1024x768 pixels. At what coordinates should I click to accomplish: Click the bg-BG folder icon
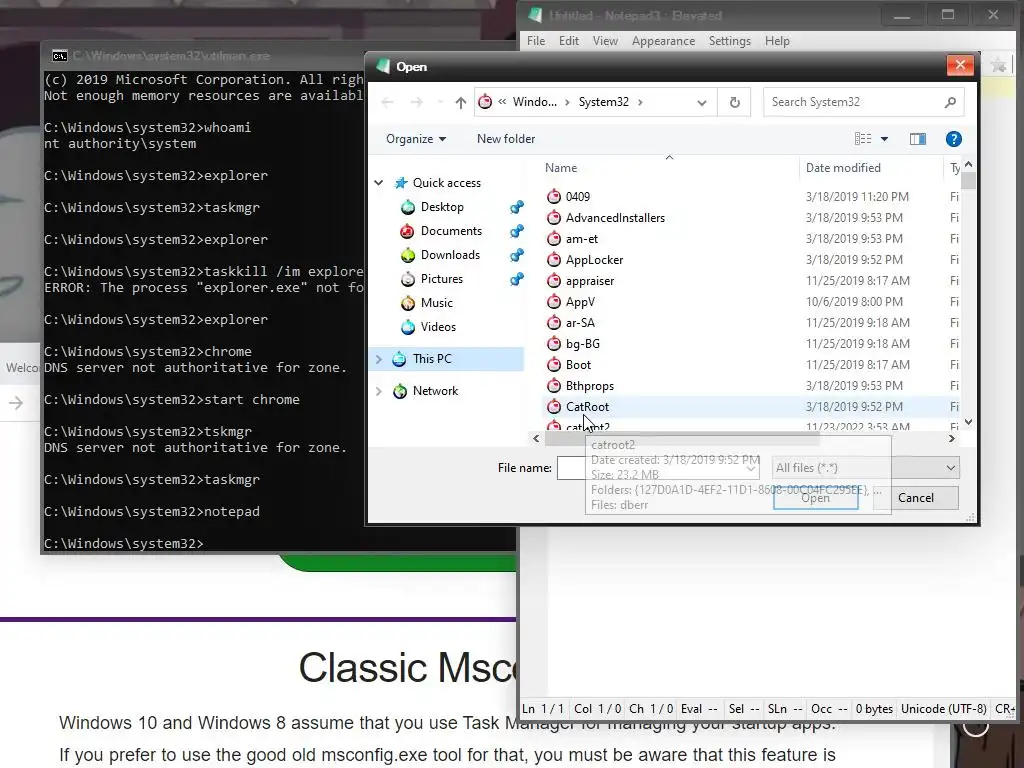(x=554, y=344)
